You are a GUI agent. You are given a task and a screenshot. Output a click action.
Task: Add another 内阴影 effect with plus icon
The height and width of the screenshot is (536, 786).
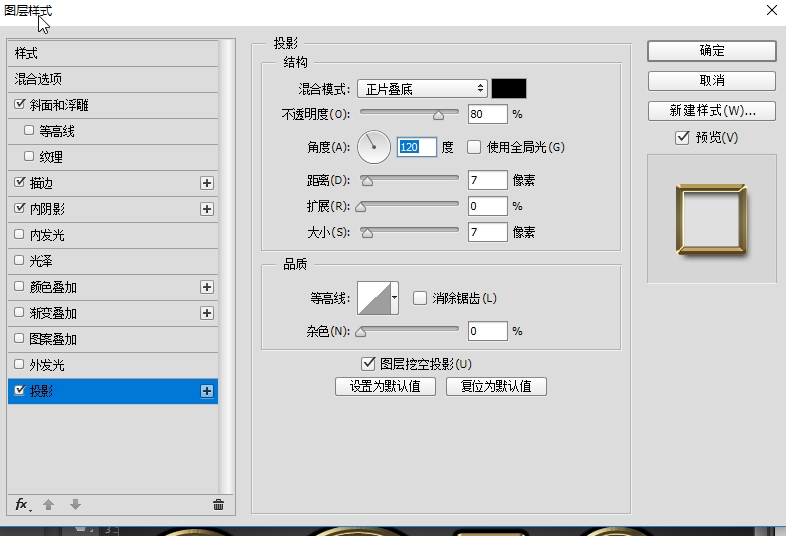(x=207, y=209)
